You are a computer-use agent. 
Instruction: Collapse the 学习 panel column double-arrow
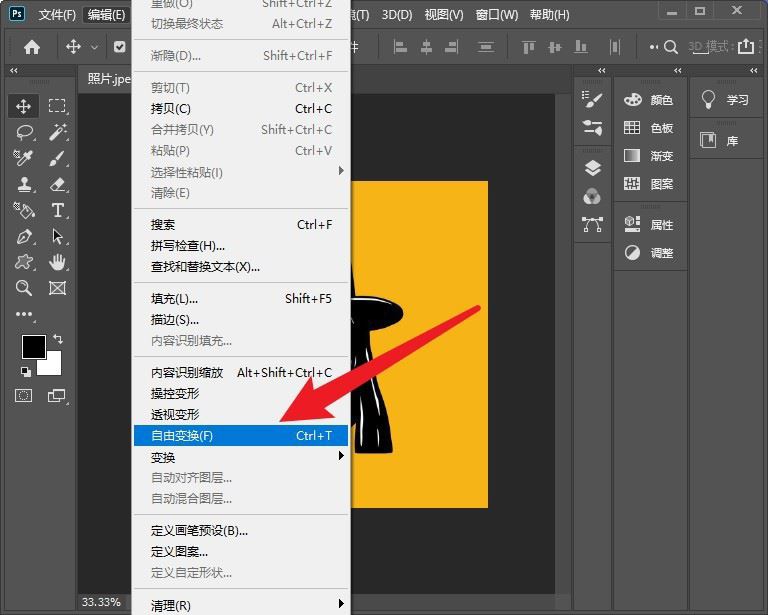[x=753, y=71]
